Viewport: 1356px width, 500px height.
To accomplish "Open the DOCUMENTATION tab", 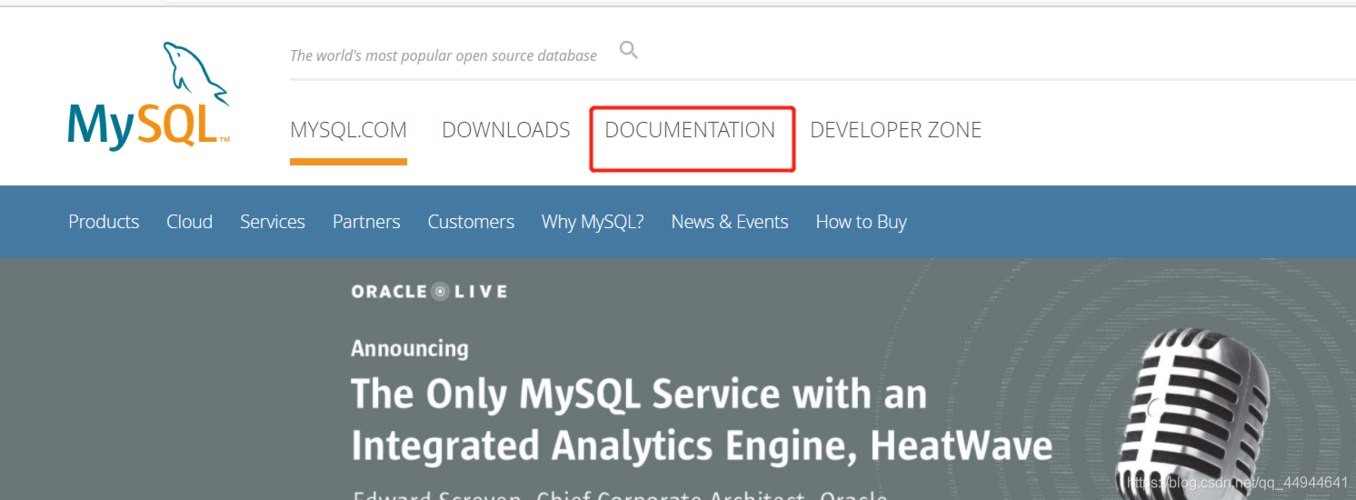I will [690, 130].
